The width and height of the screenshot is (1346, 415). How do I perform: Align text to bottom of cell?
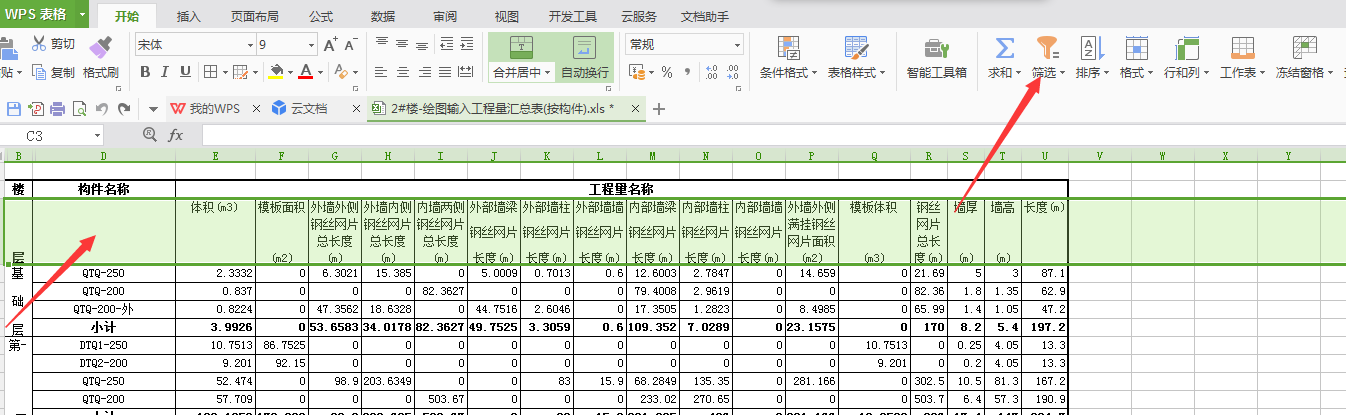click(x=423, y=44)
